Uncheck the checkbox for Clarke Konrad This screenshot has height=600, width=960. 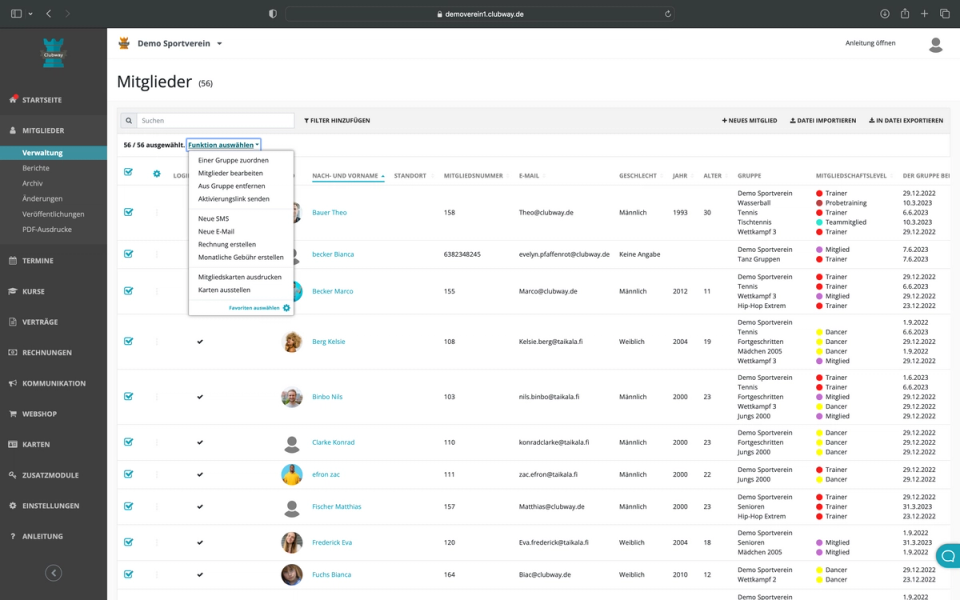point(128,441)
